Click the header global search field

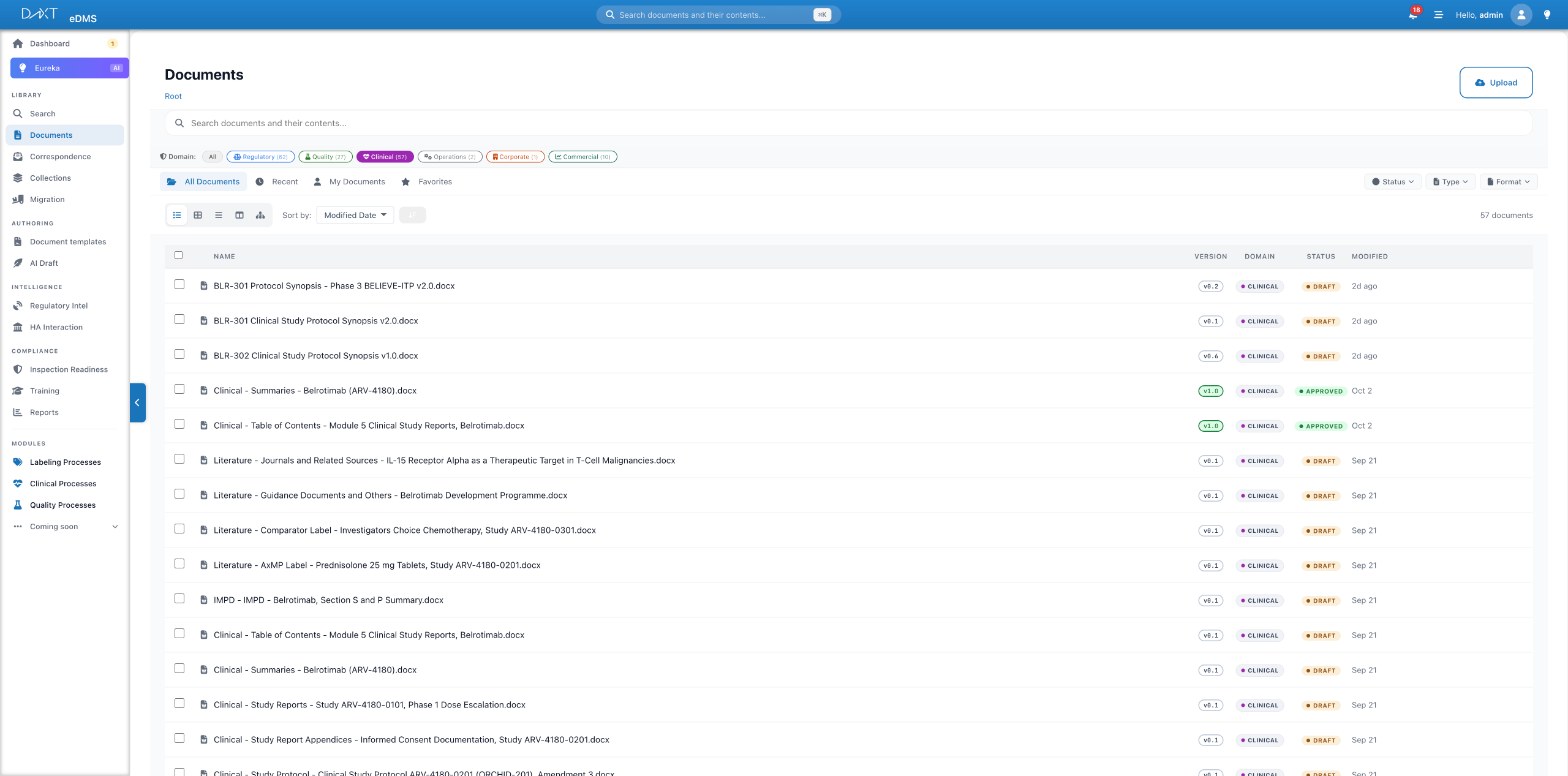[x=718, y=15]
